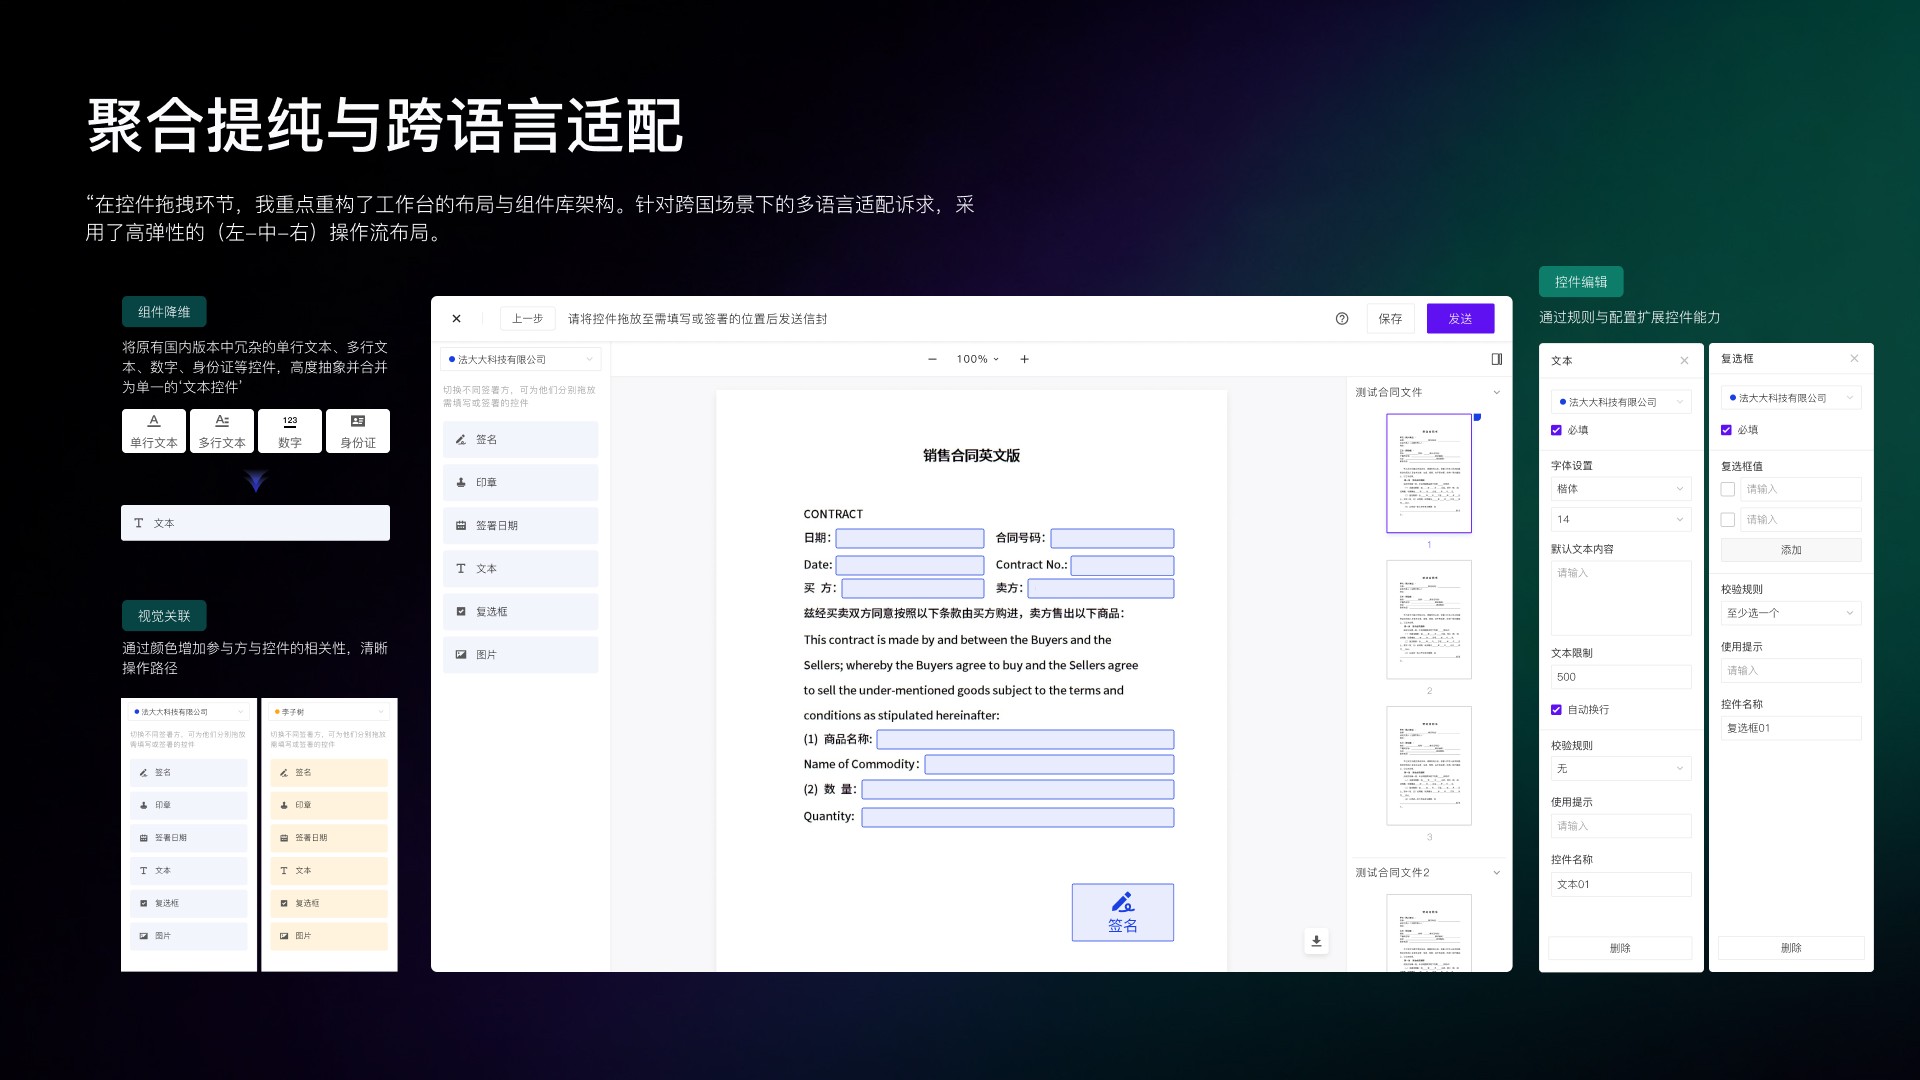Click the help question mark icon
The height and width of the screenshot is (1080, 1920).
click(x=1342, y=319)
